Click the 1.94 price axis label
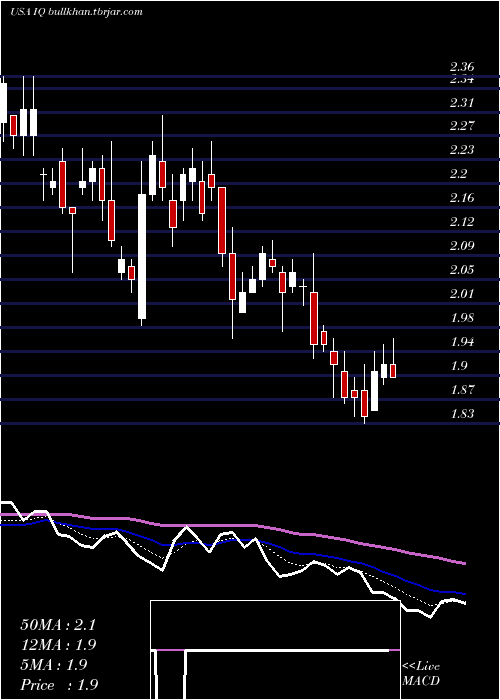Screen dimensions: 500x700 pos(462,342)
